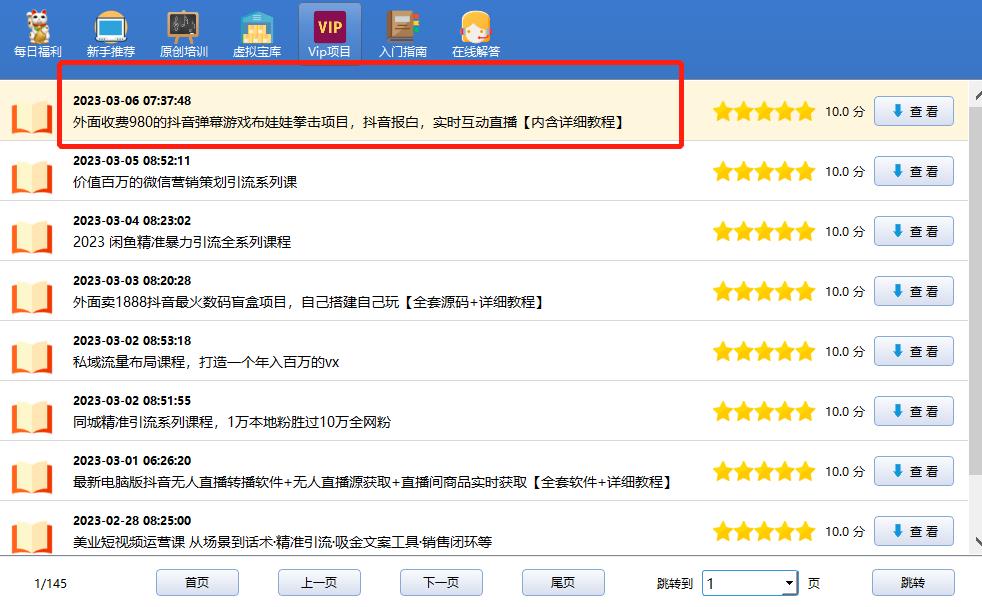982x607 pixels.
Task: Select title 2023 闲鱼精准暴力引流全系列课程
Action: point(182,242)
